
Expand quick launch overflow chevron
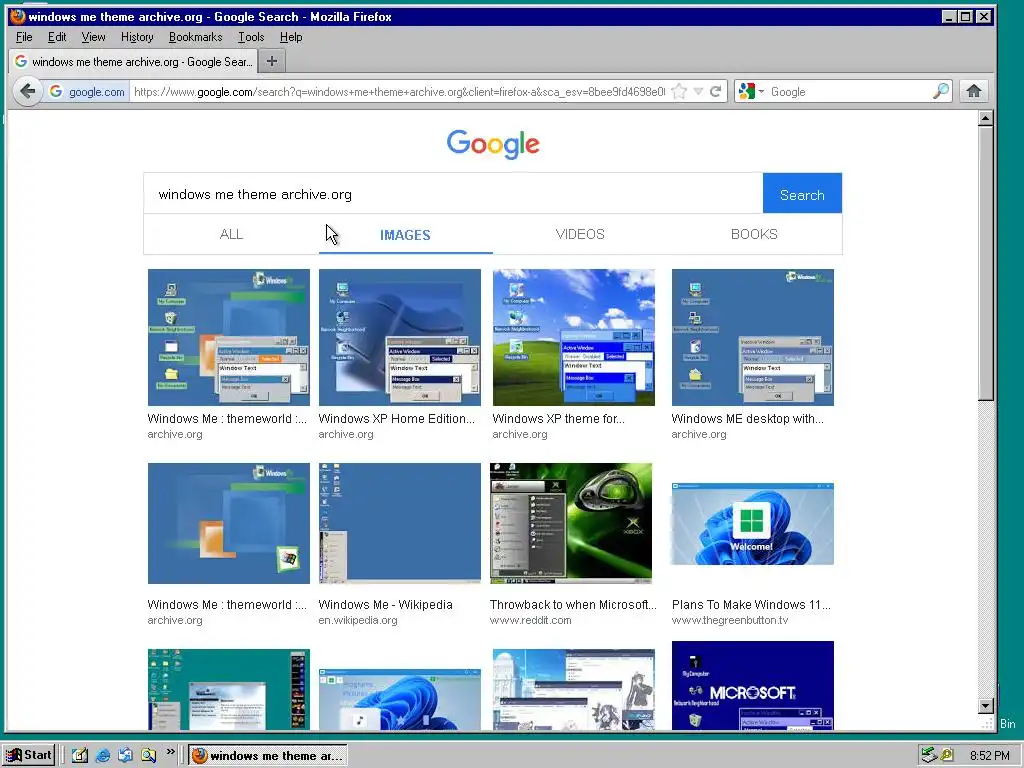pyautogui.click(x=170, y=752)
